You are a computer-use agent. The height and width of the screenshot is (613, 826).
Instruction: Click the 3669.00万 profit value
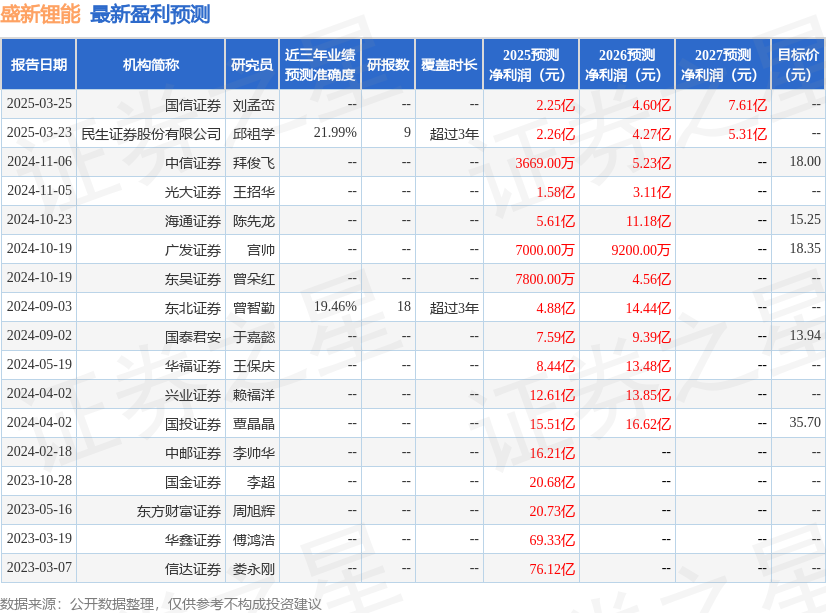pos(545,163)
